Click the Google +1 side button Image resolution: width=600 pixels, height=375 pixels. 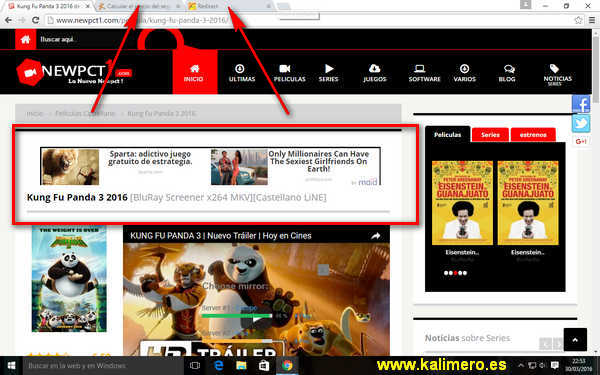pyautogui.click(x=581, y=141)
